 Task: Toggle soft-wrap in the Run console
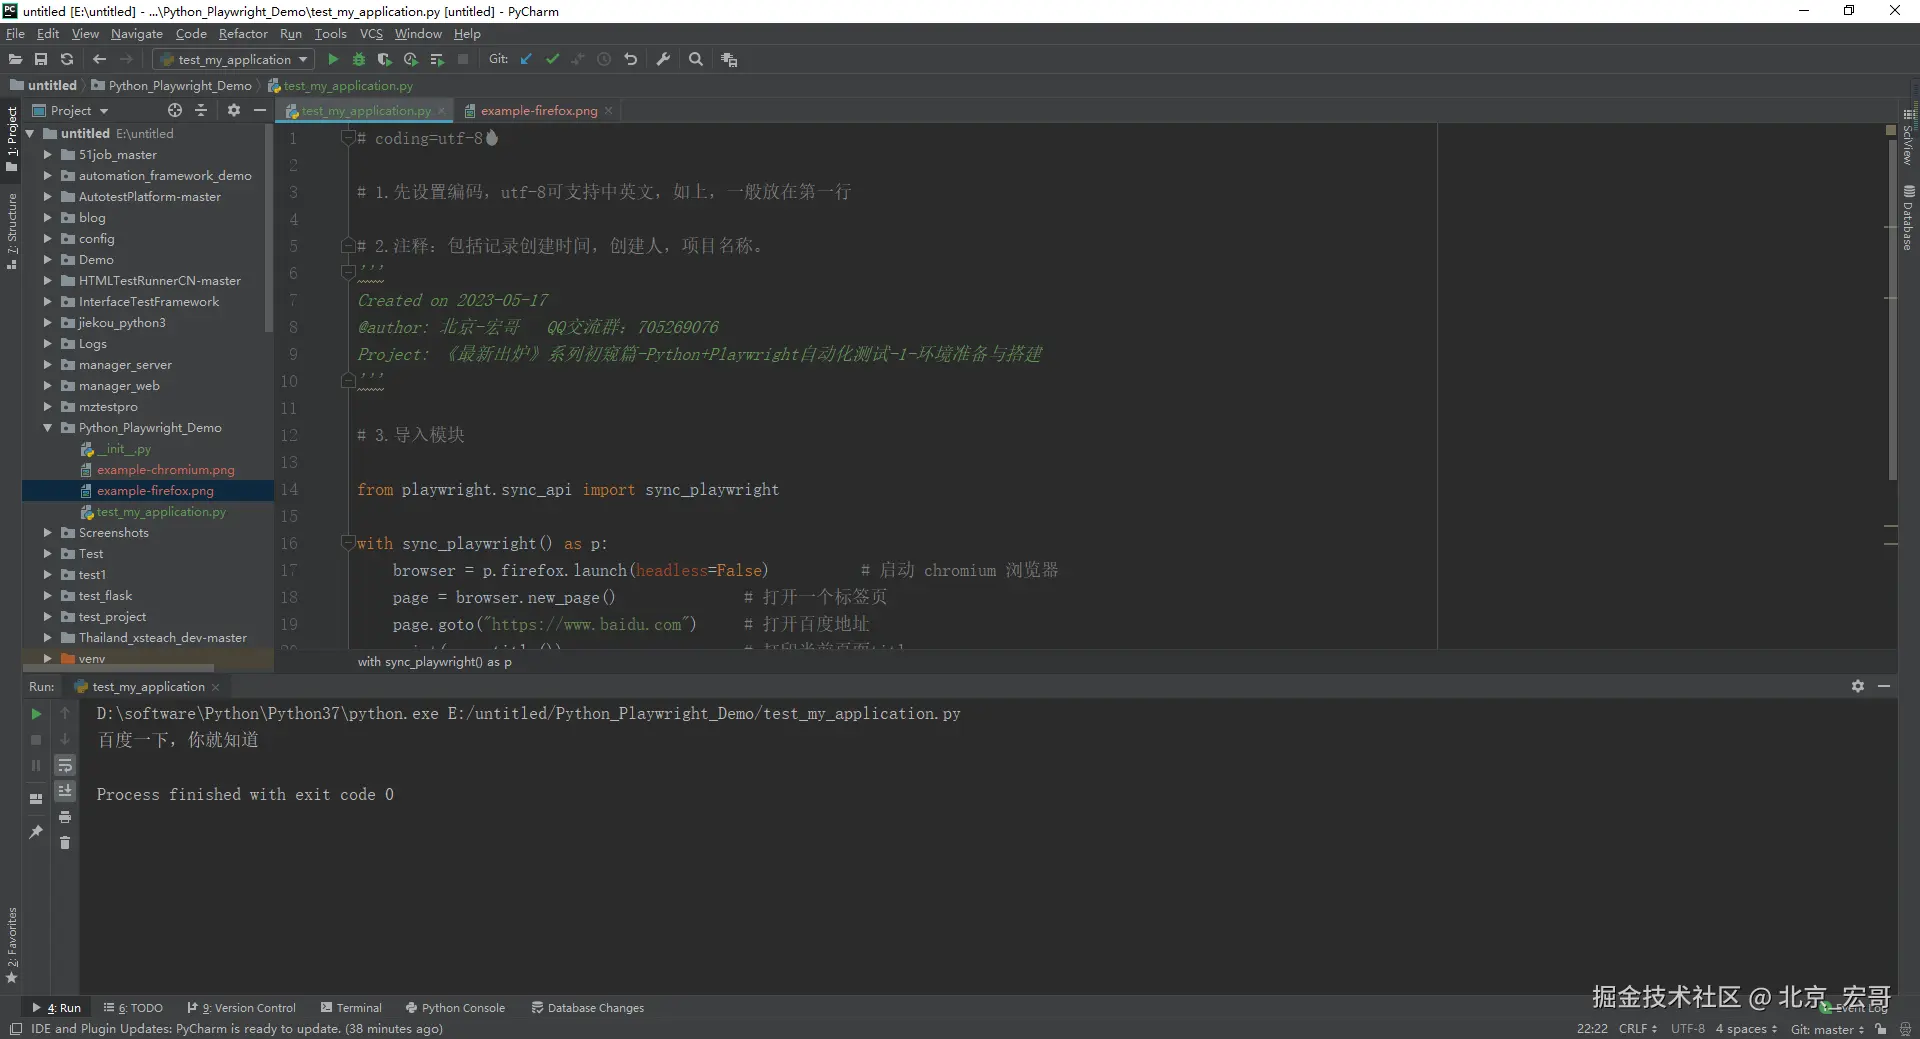[x=65, y=766]
